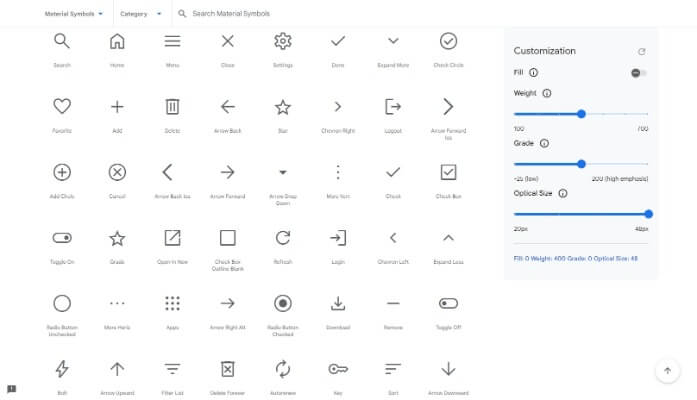Expand the Category dropdown
The width and height of the screenshot is (697, 400).
(x=141, y=14)
